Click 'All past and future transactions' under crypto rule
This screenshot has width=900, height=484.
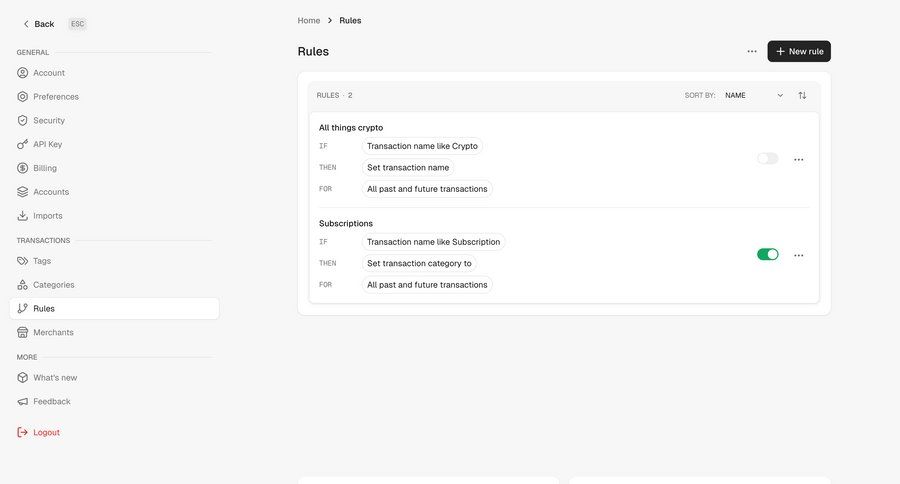(427, 189)
